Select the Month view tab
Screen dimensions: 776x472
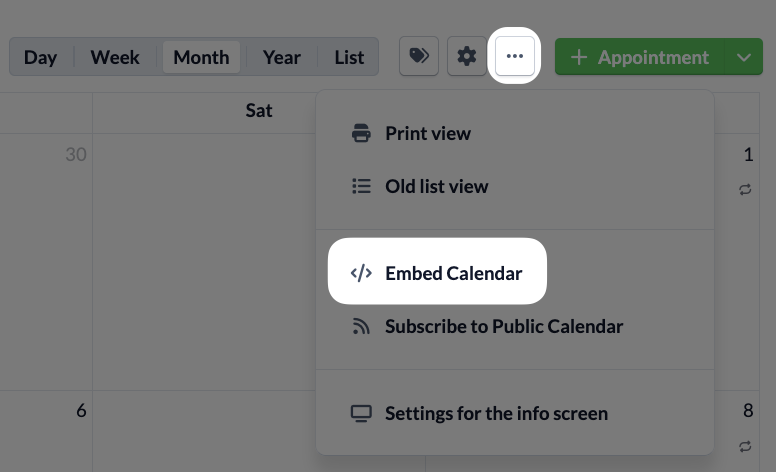coord(201,57)
